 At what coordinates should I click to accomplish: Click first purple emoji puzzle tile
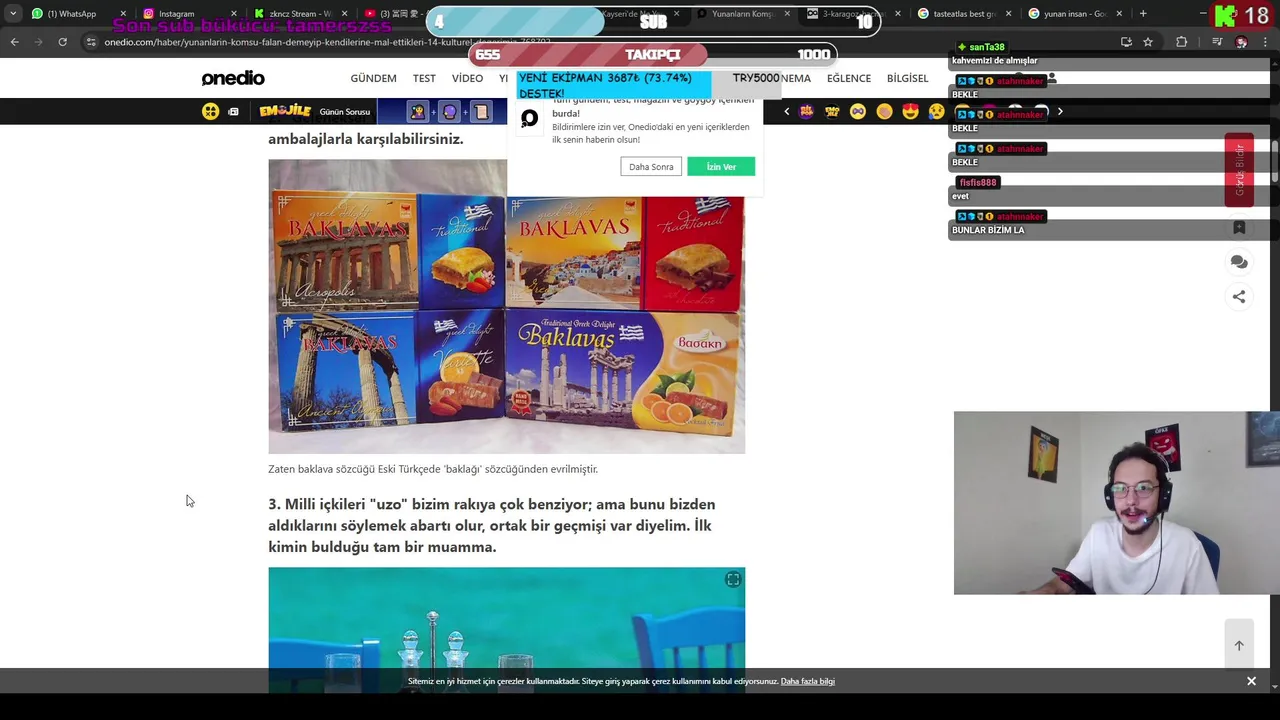418,112
